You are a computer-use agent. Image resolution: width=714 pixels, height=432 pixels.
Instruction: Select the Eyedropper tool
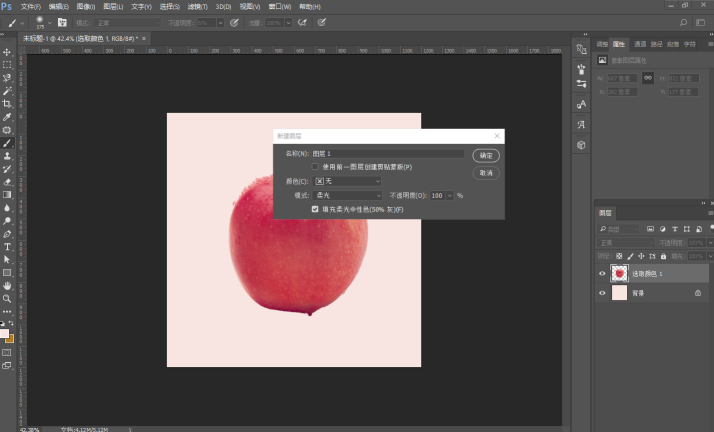[x=7, y=117]
